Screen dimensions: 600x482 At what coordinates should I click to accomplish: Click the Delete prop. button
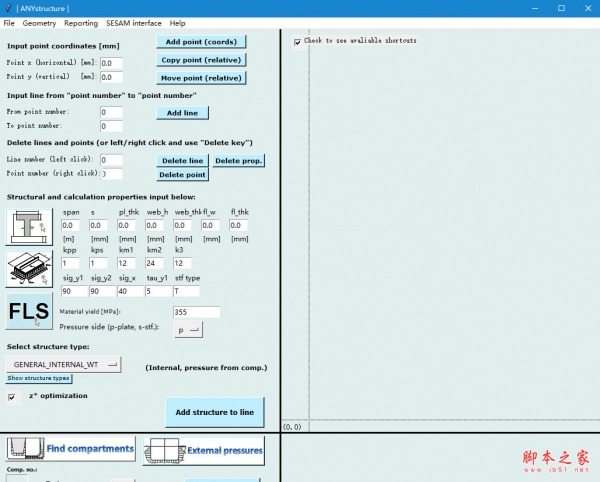[x=238, y=161]
